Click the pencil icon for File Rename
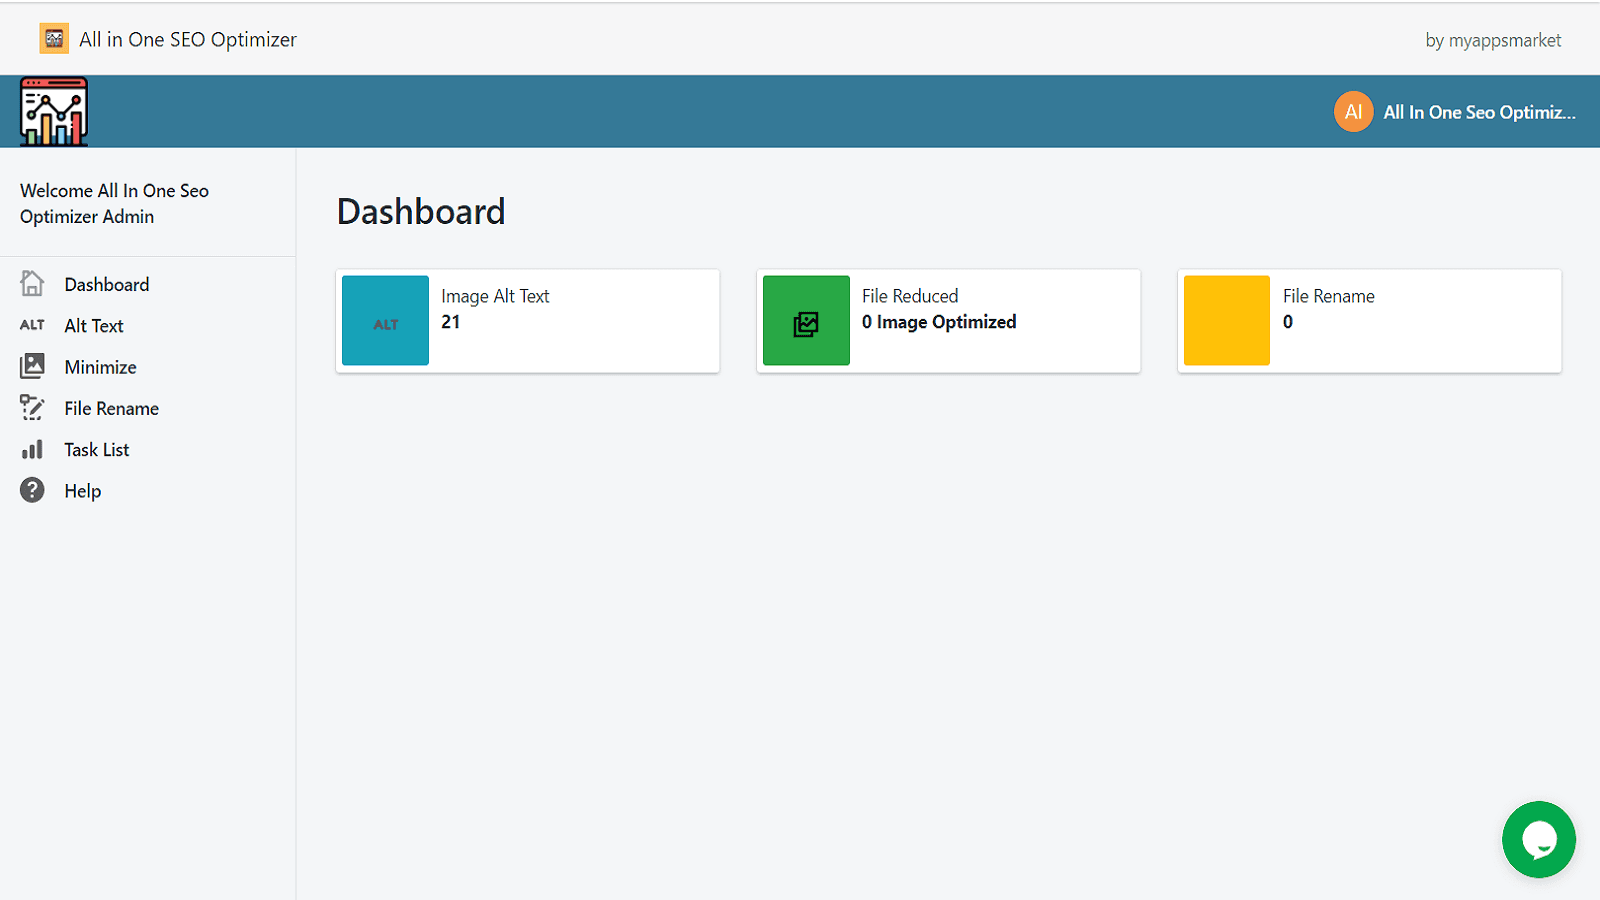Screen dimensions: 1600x900 pyautogui.click(x=31, y=407)
